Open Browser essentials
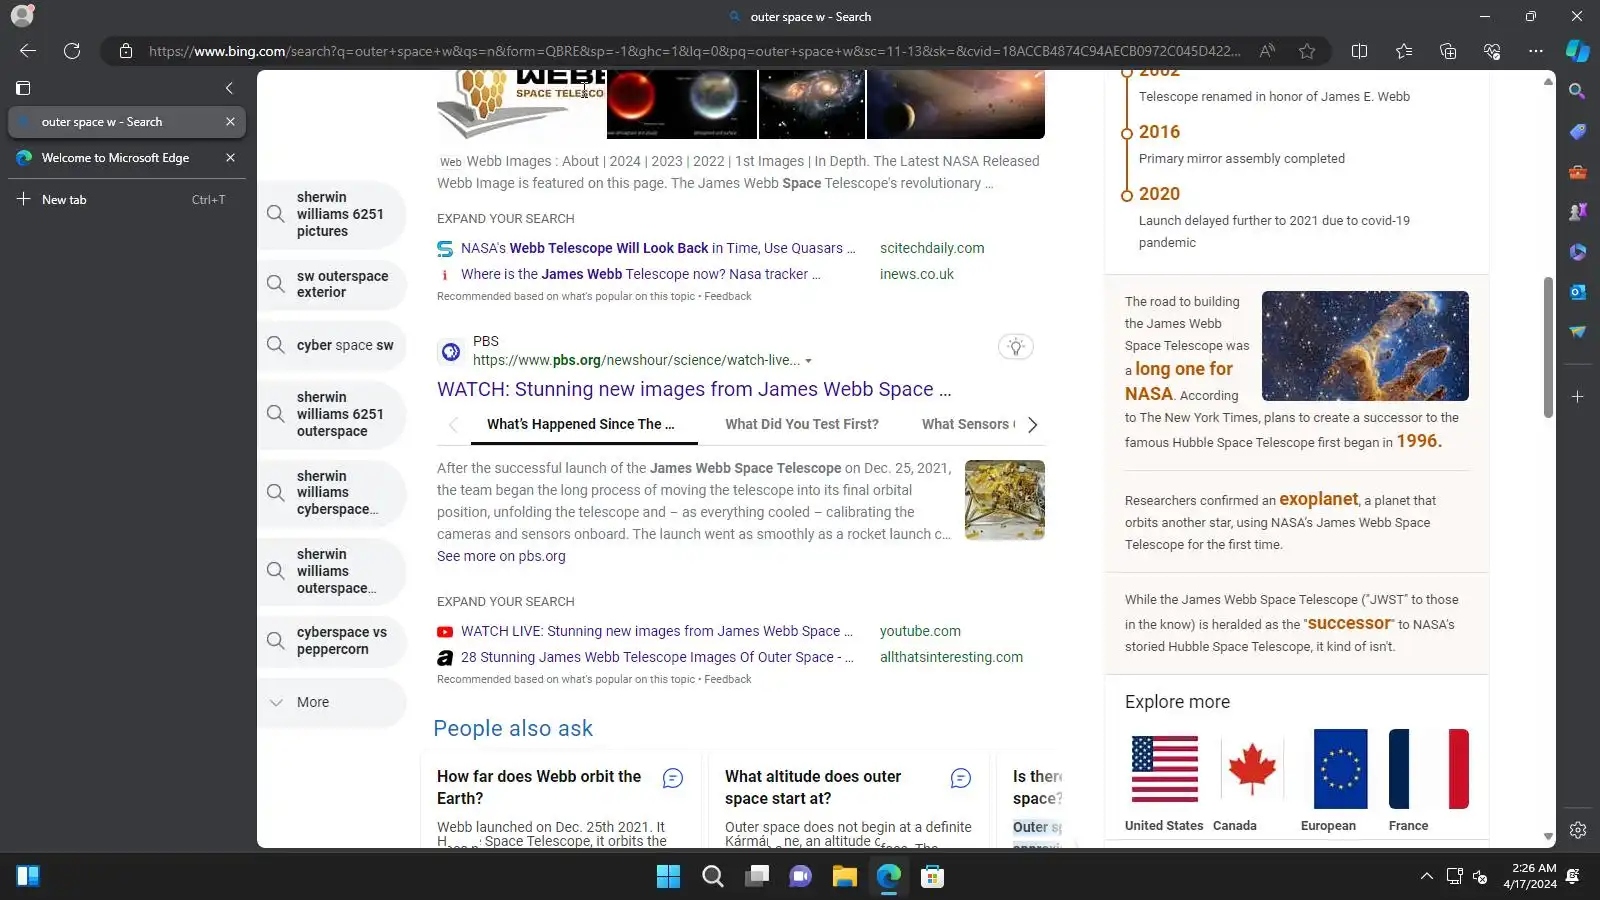Viewport: 1600px width, 900px height. 1492,51
